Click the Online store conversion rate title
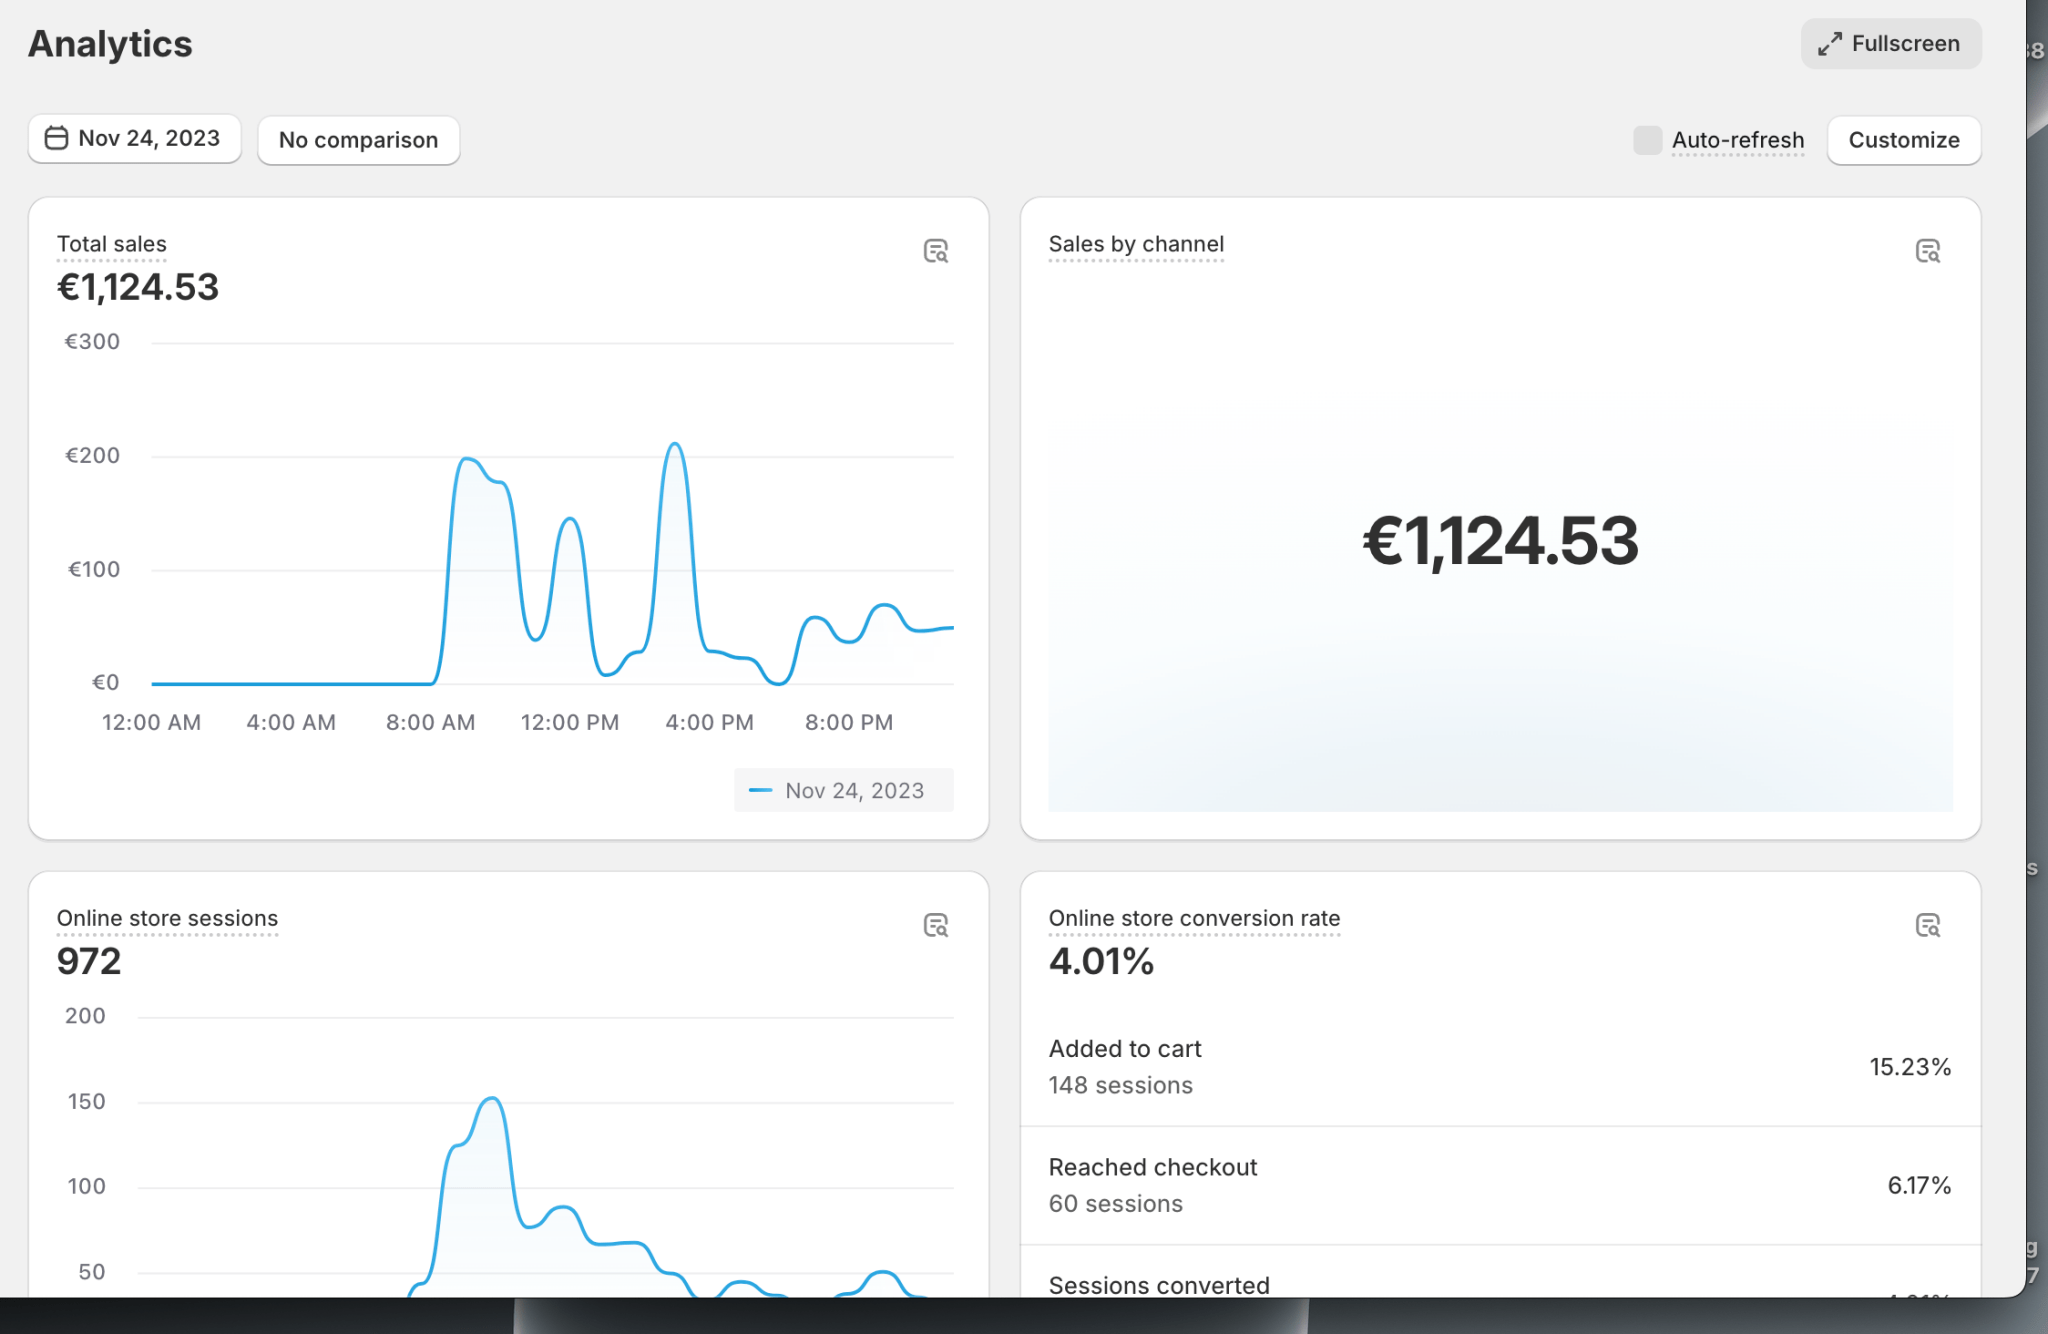Viewport: 2048px width, 1334px height. pyautogui.click(x=1194, y=918)
